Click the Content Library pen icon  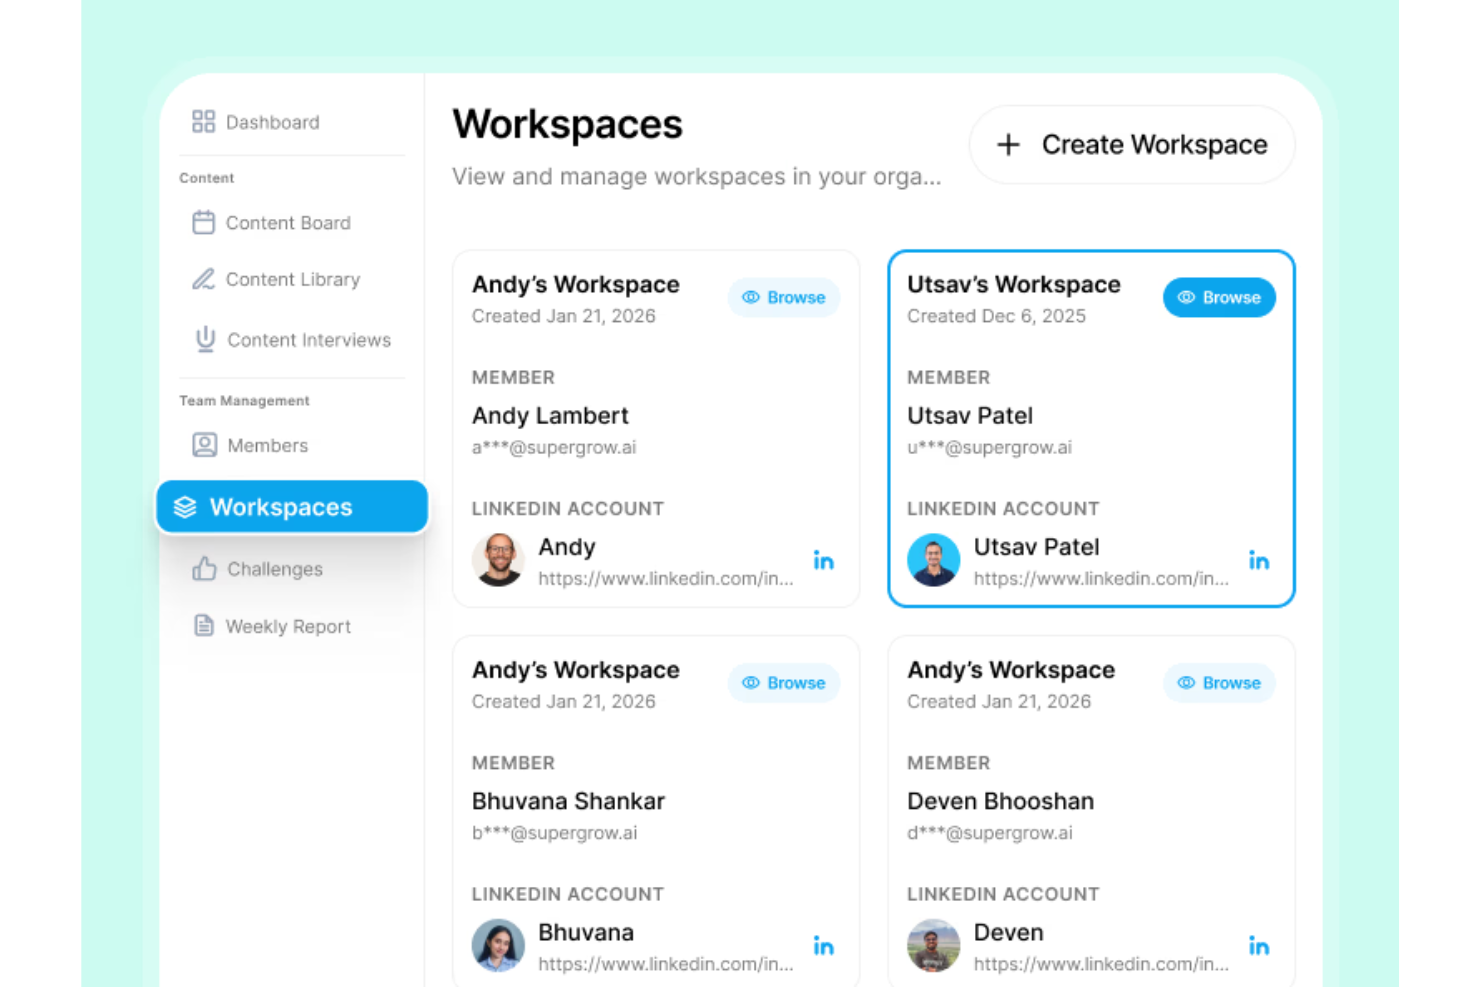click(203, 279)
